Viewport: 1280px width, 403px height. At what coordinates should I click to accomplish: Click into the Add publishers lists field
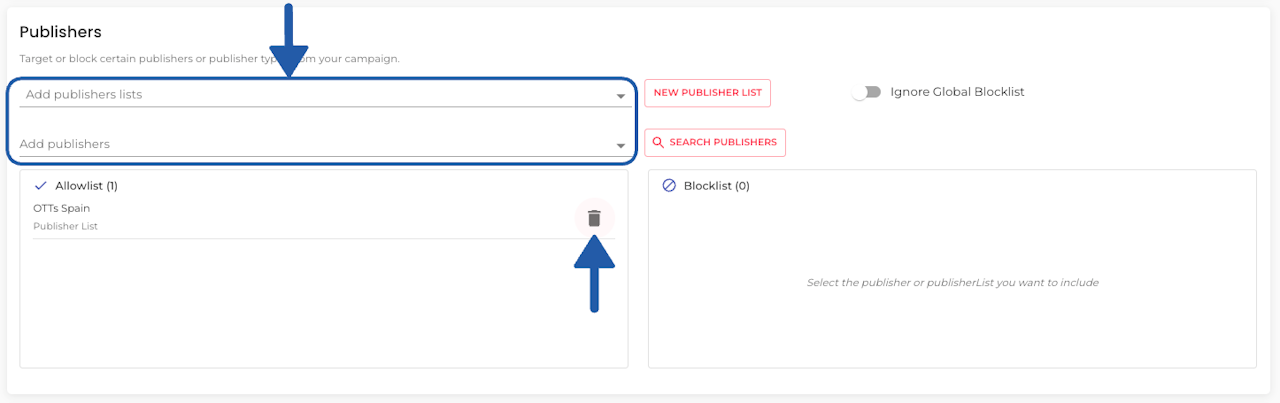pyautogui.click(x=300, y=95)
